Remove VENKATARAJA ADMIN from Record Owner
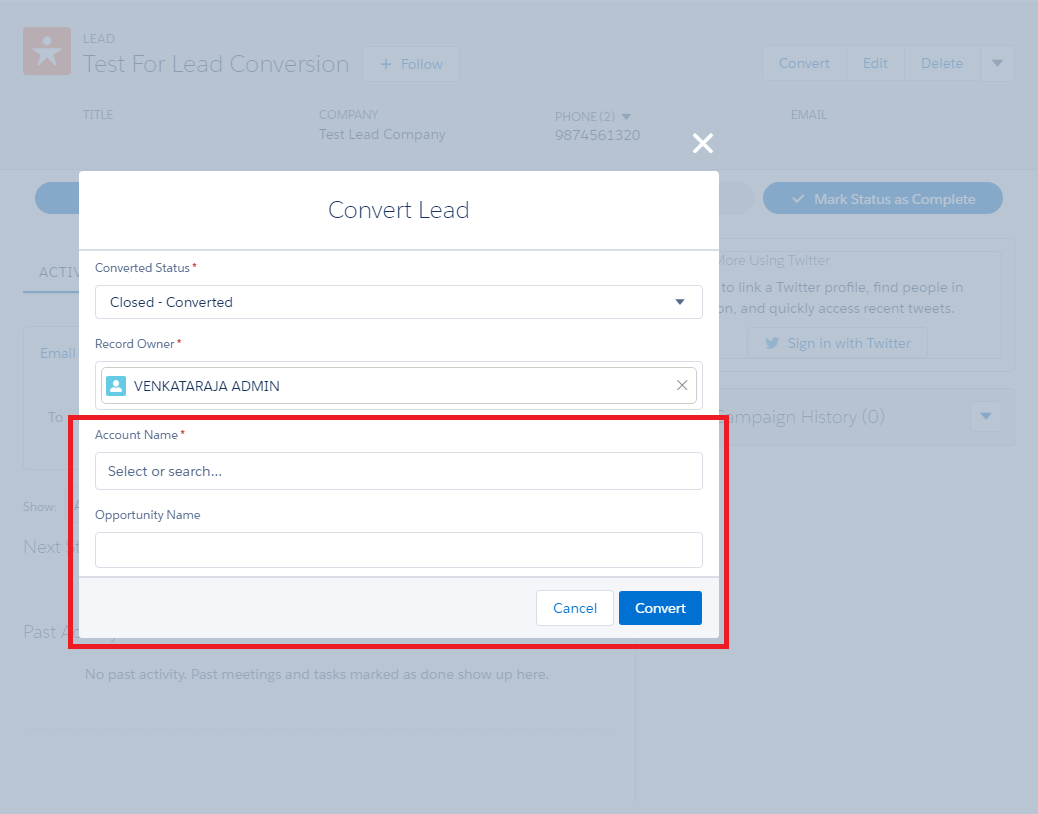1038x814 pixels. (682, 386)
